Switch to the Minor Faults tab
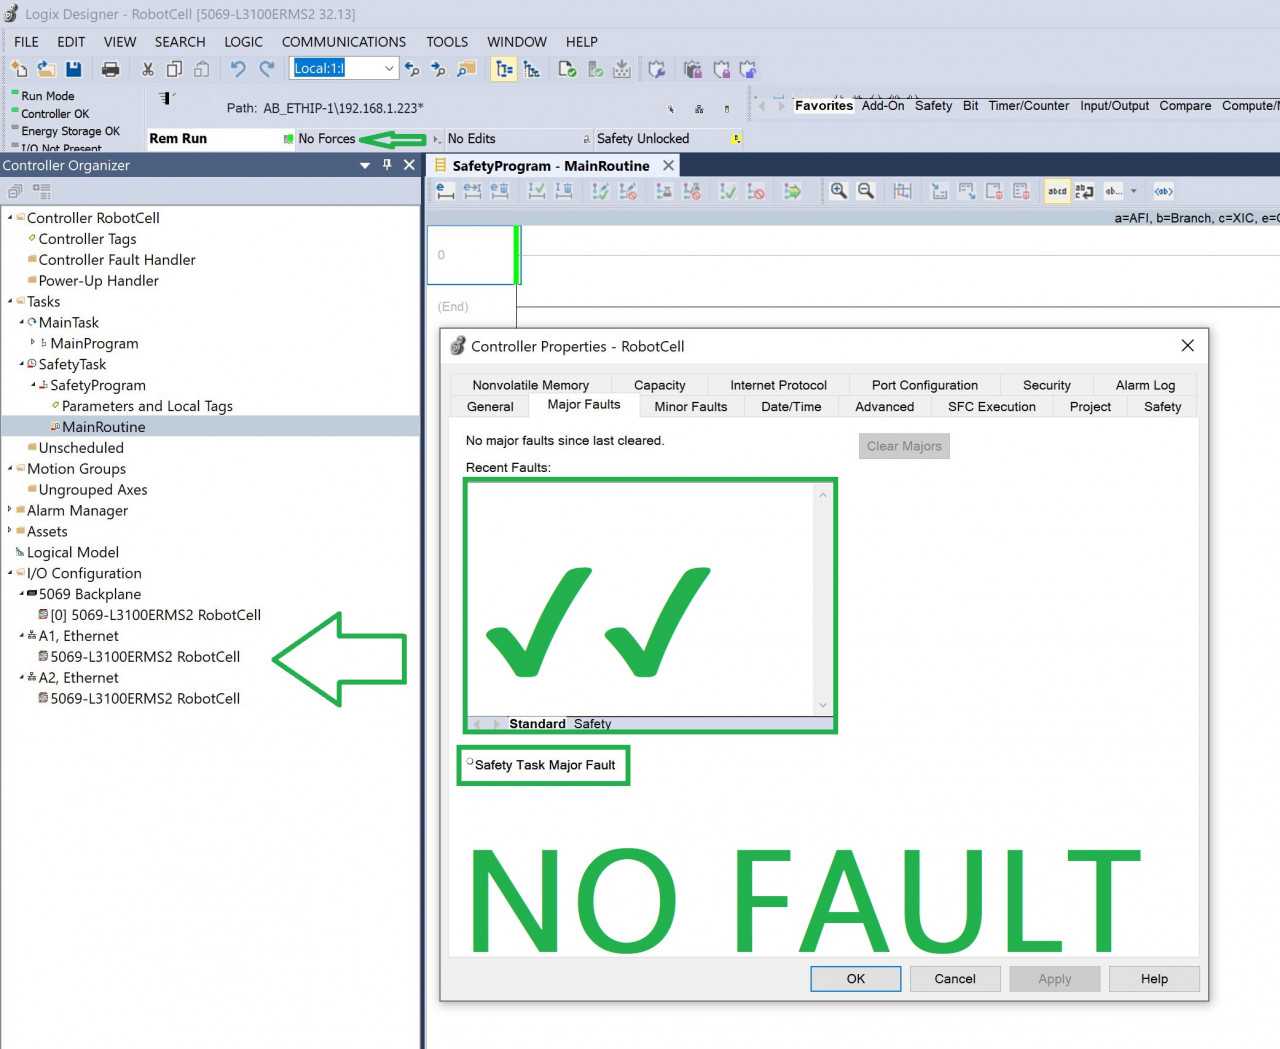 690,406
